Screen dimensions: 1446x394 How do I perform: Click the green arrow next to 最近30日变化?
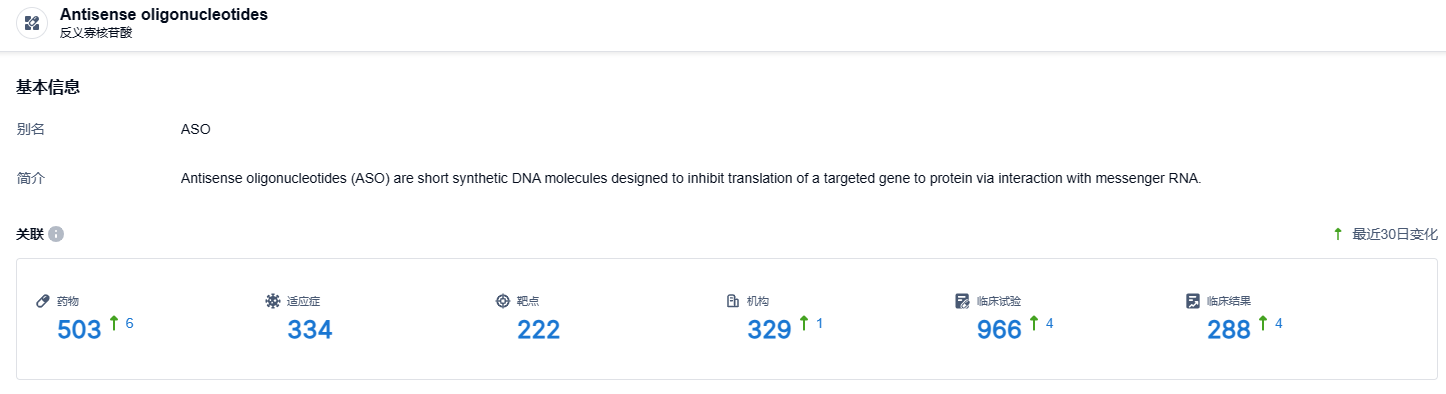(1338, 234)
